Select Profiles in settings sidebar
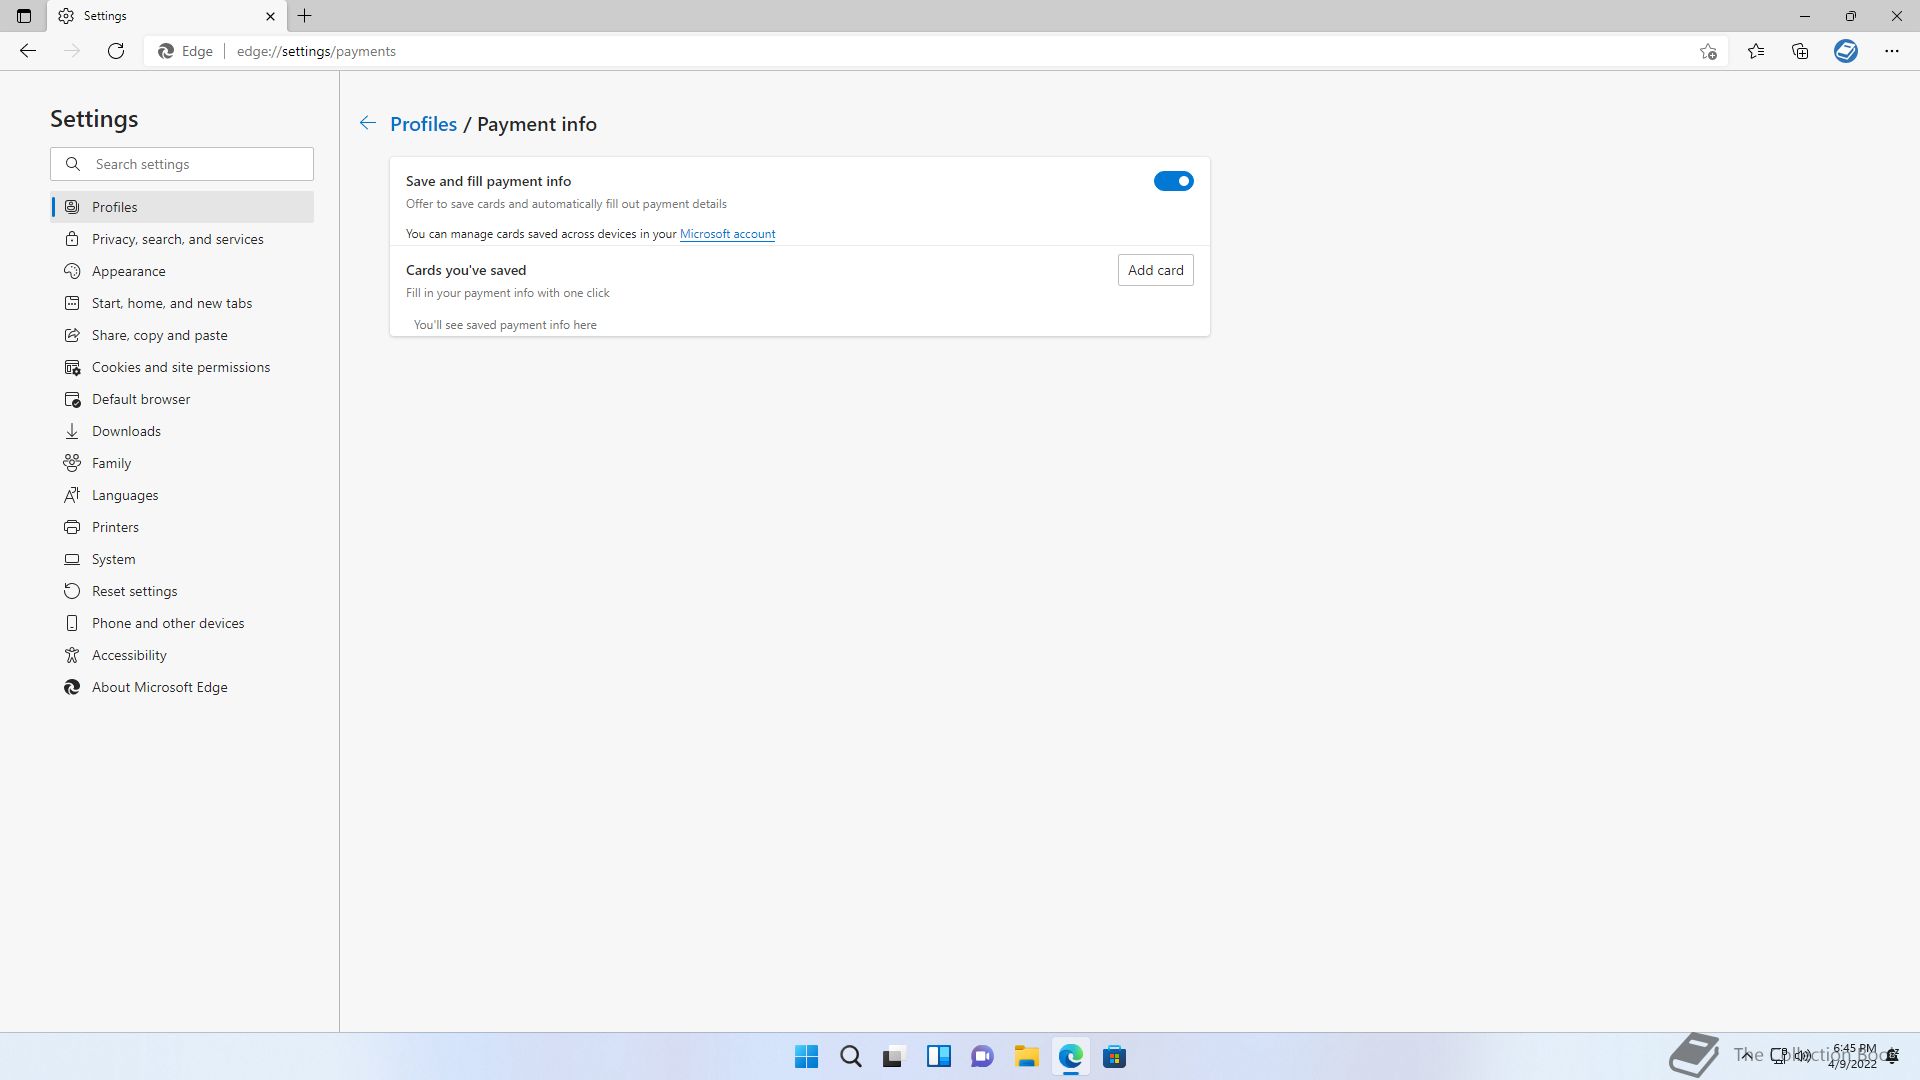This screenshot has width=1920, height=1080. [x=182, y=207]
